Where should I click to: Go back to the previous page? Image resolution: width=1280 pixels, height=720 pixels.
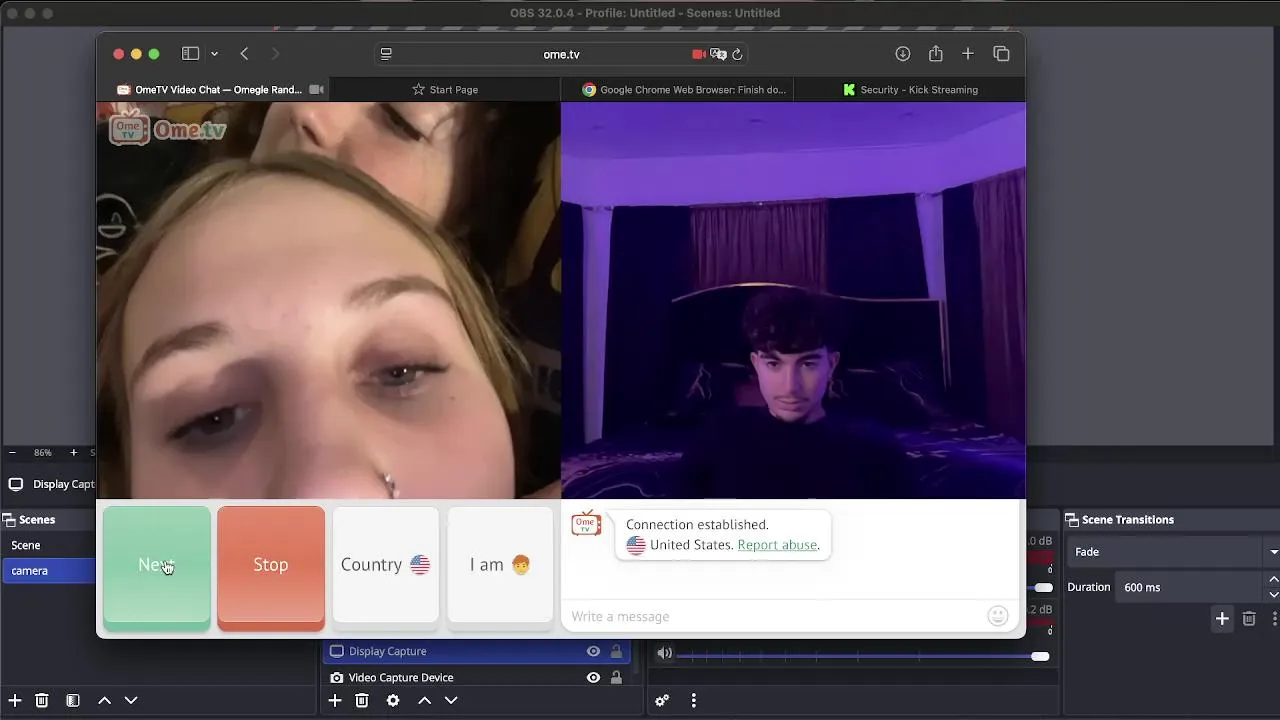(244, 54)
